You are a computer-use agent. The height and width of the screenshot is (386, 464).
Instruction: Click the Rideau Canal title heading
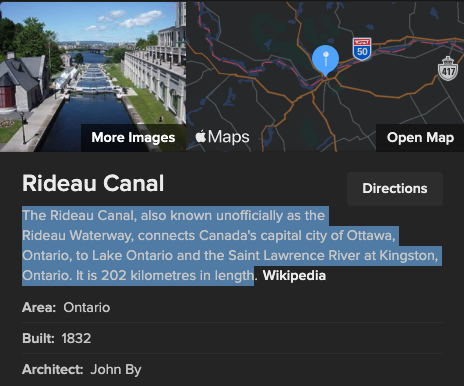(x=93, y=183)
